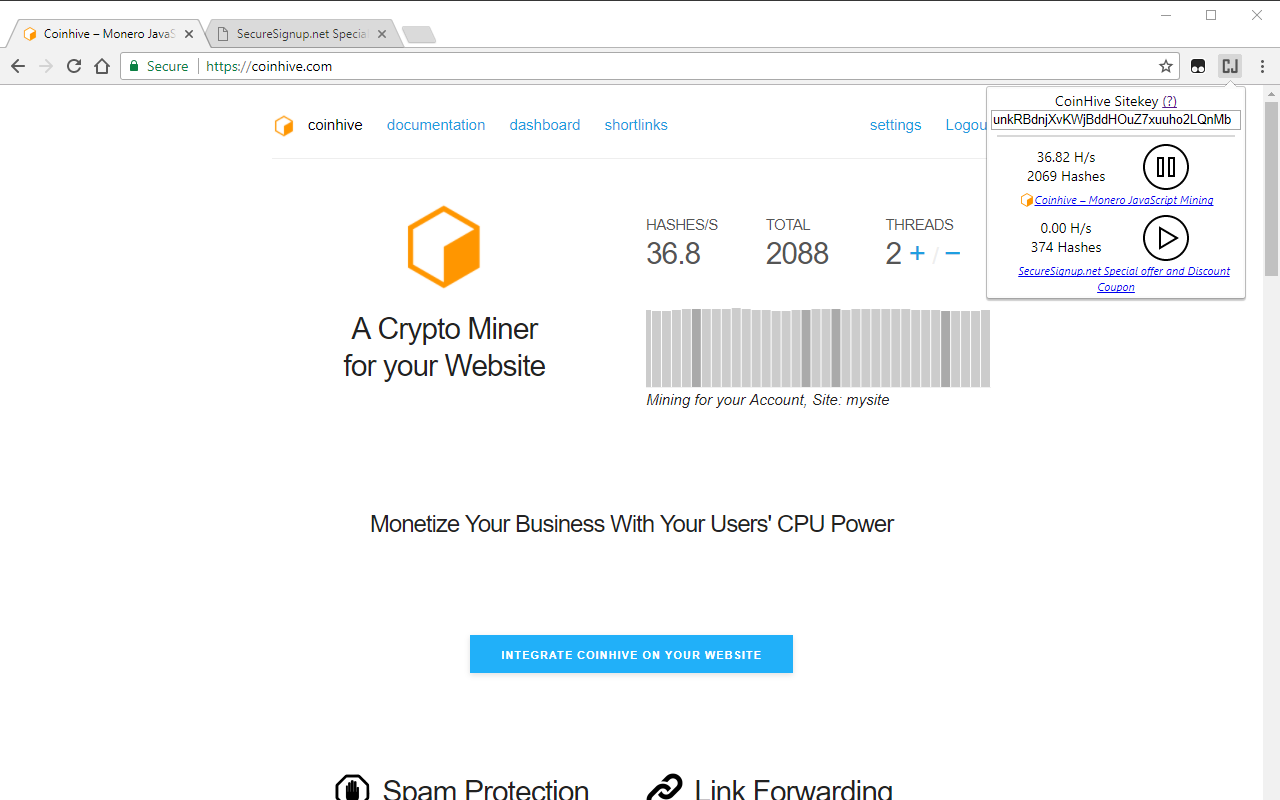Follow the Coinhive – Monero JavaScript Mining popup link
The image size is (1280, 800).
(x=1123, y=200)
